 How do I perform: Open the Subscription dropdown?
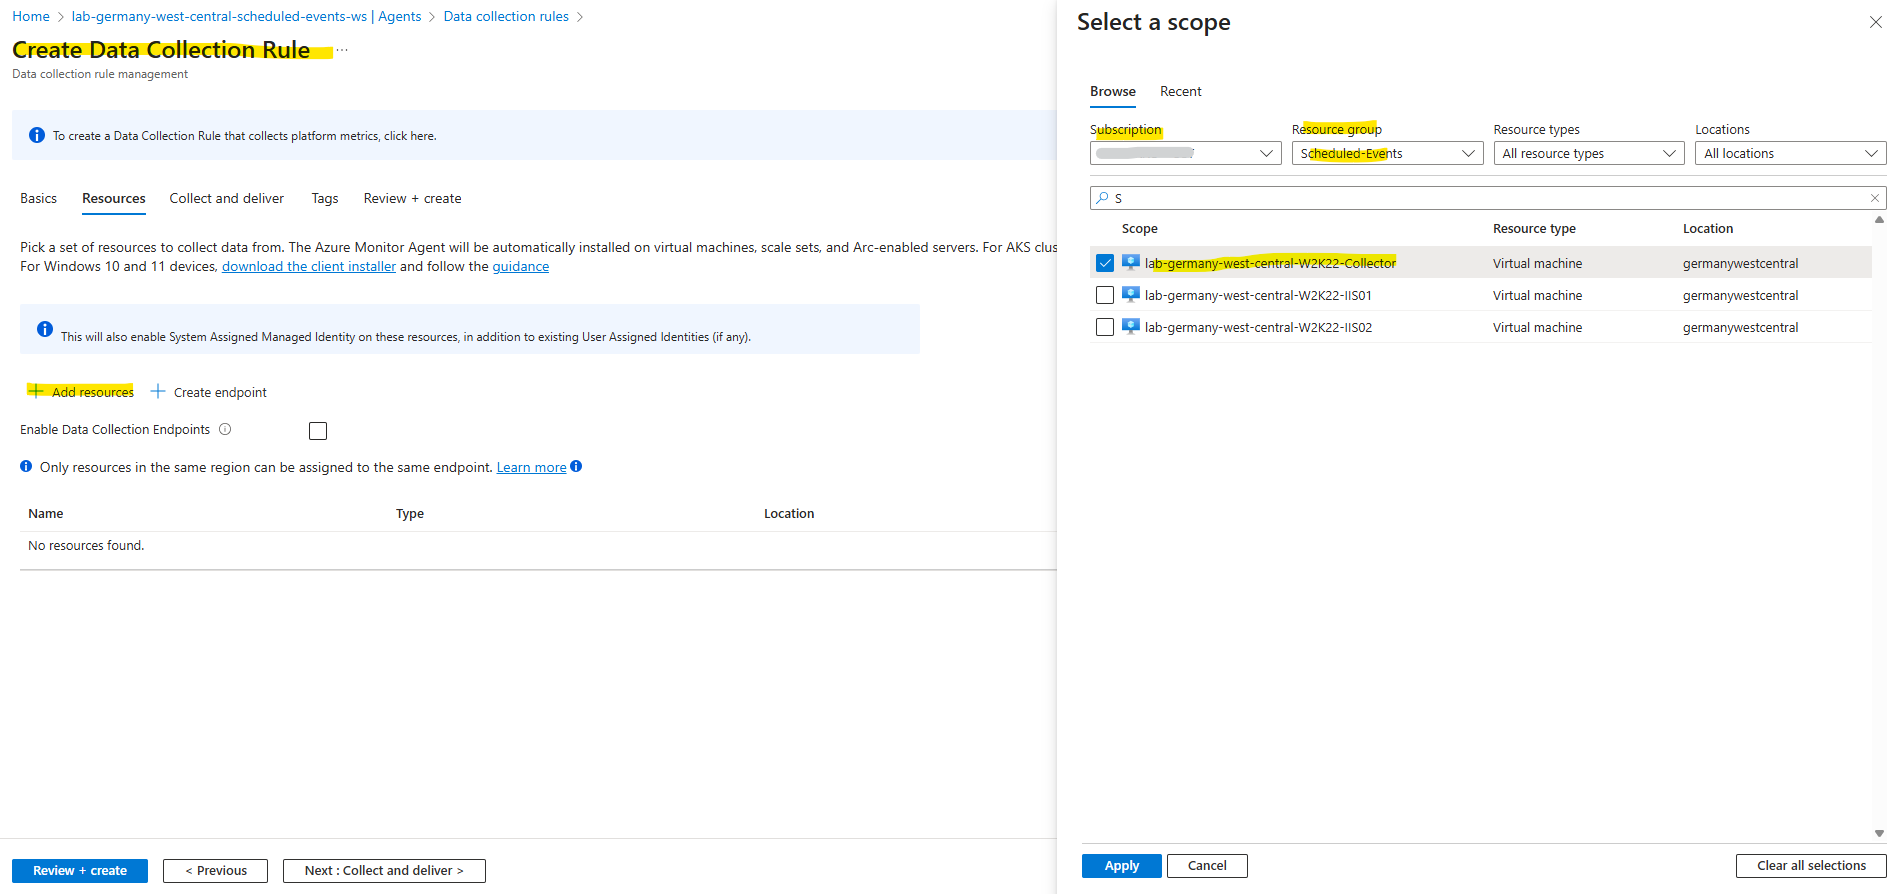coord(1185,153)
